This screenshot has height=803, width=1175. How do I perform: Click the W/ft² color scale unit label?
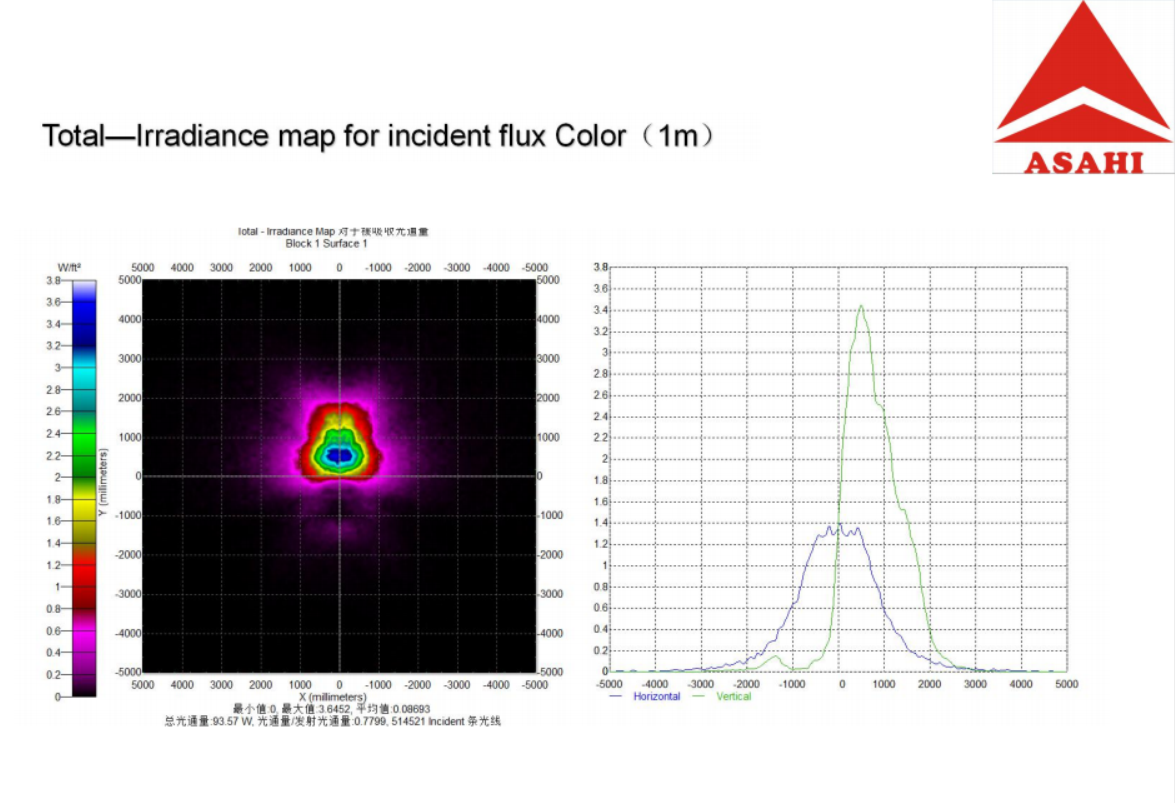click(69, 267)
